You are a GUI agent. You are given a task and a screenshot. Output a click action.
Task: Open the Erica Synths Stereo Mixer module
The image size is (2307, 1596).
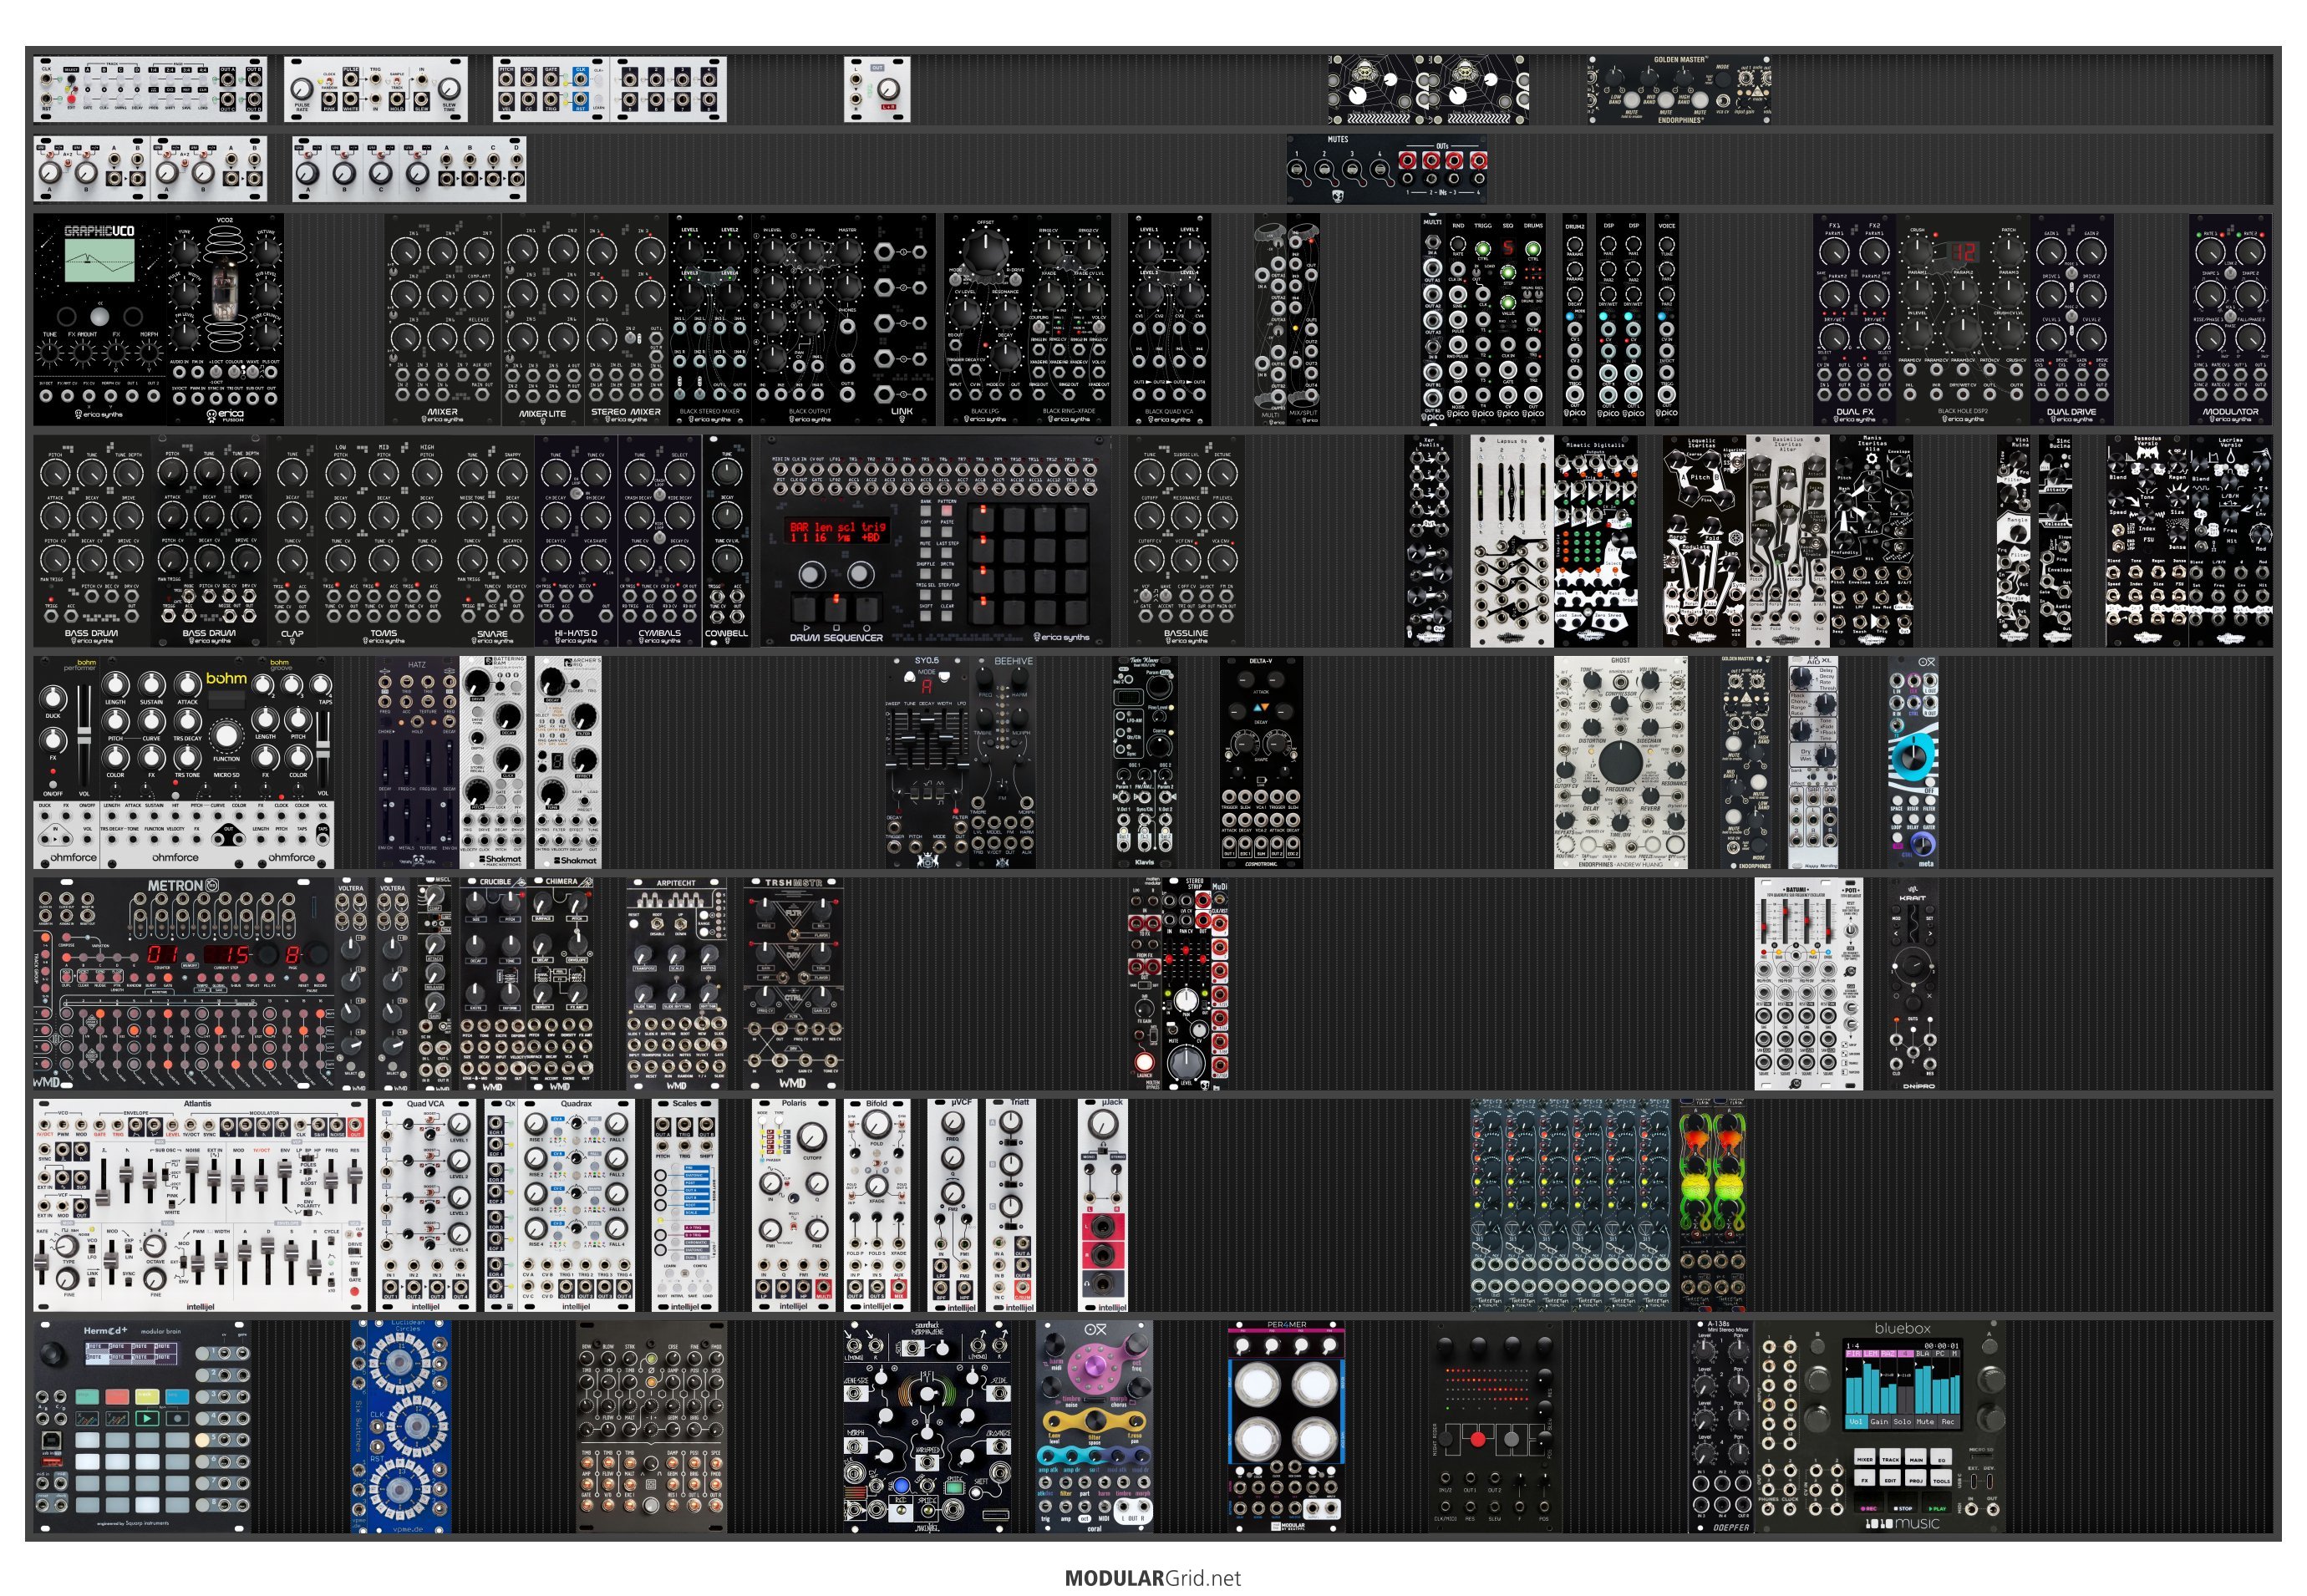(x=626, y=319)
